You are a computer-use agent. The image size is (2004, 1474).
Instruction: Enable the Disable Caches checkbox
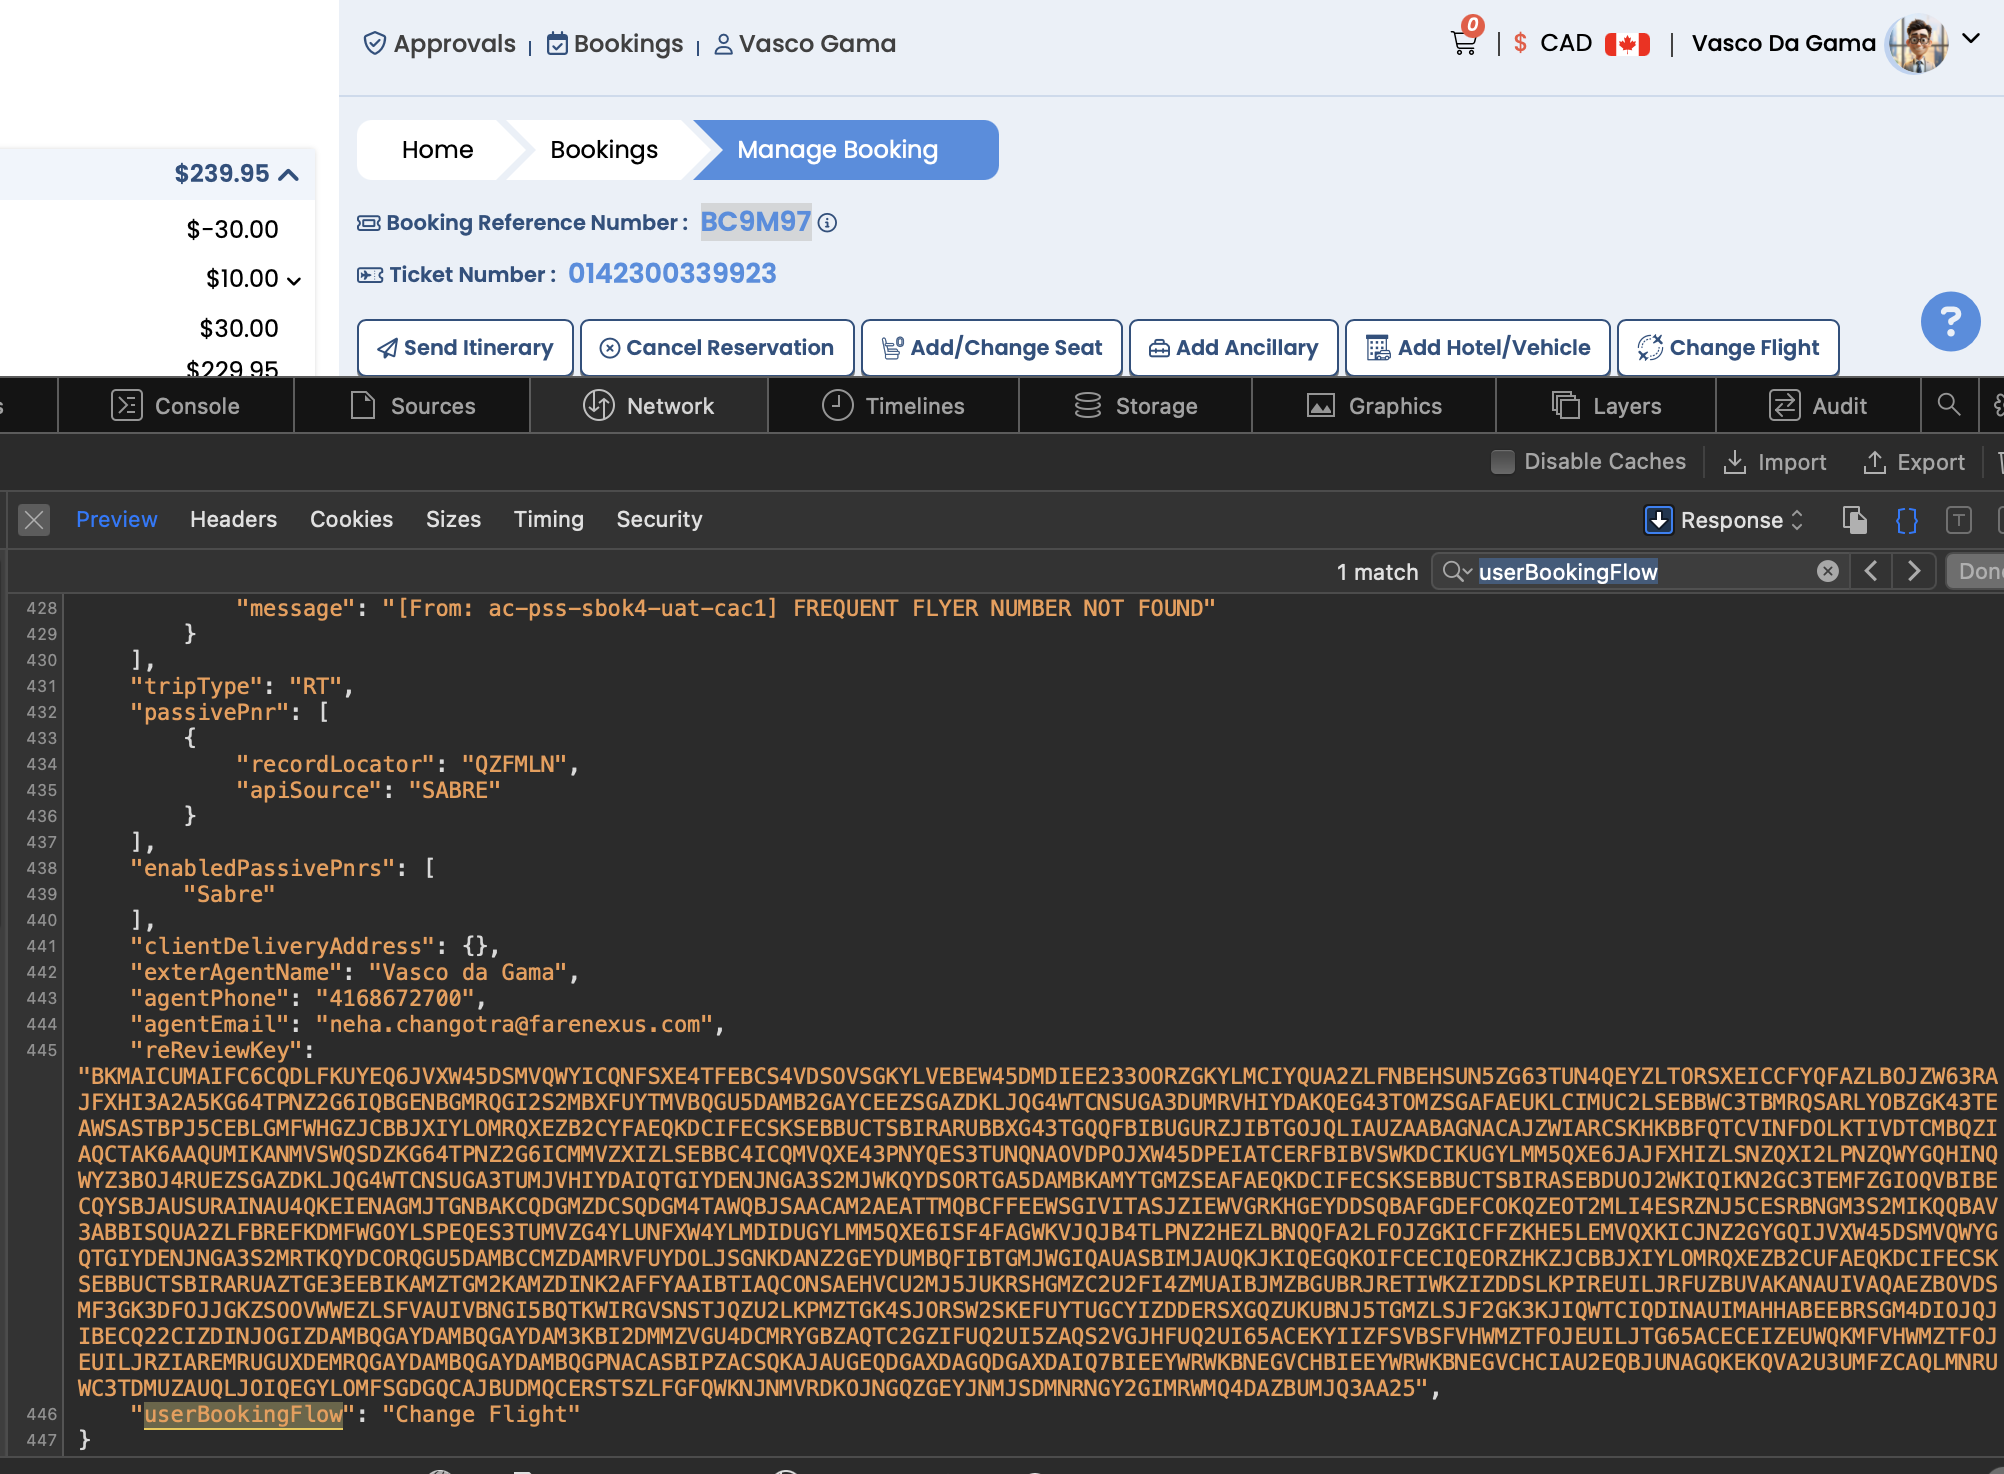(x=1502, y=462)
